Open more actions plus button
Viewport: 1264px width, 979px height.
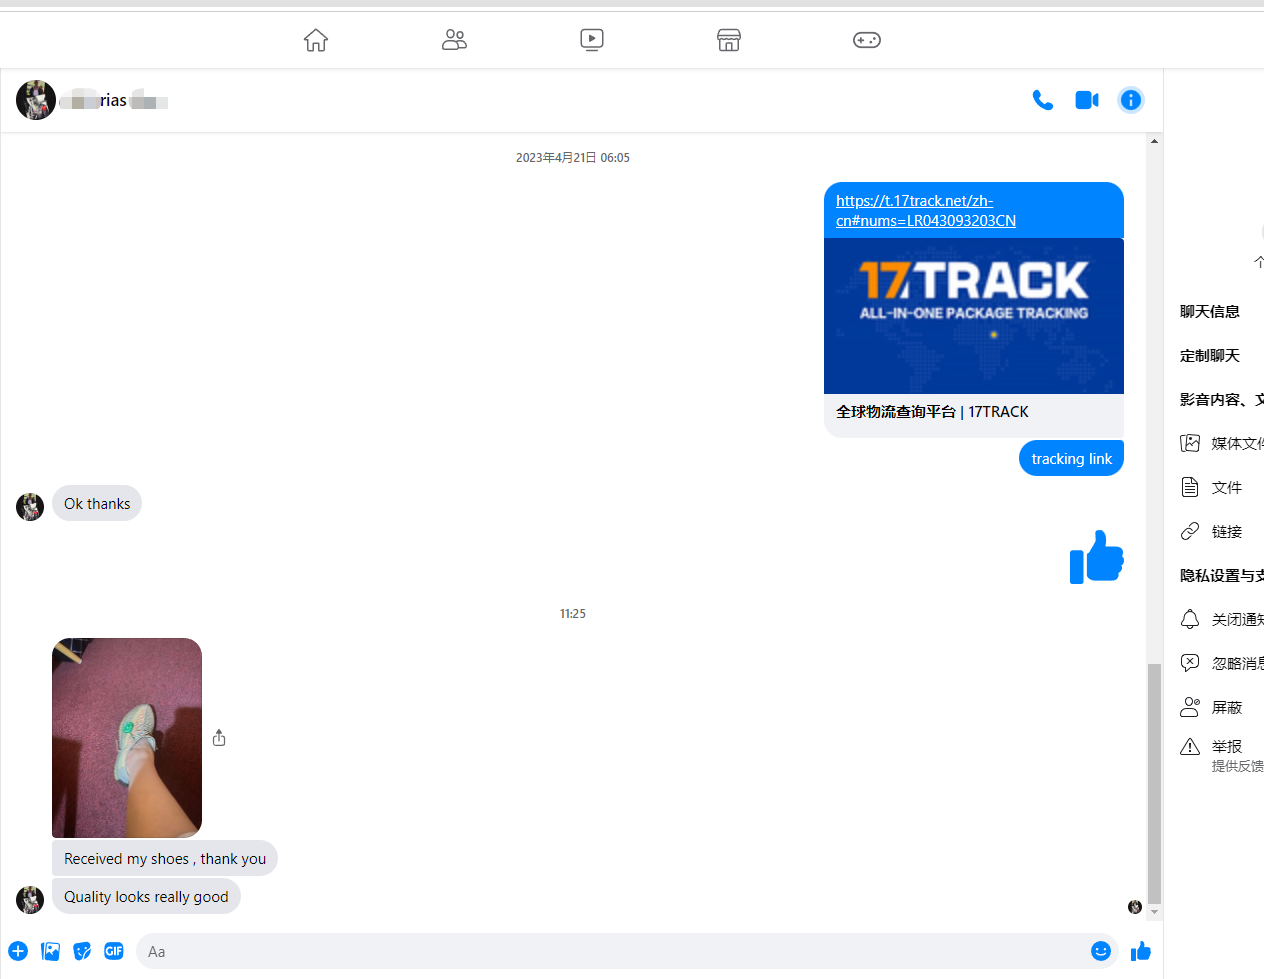tap(18, 951)
